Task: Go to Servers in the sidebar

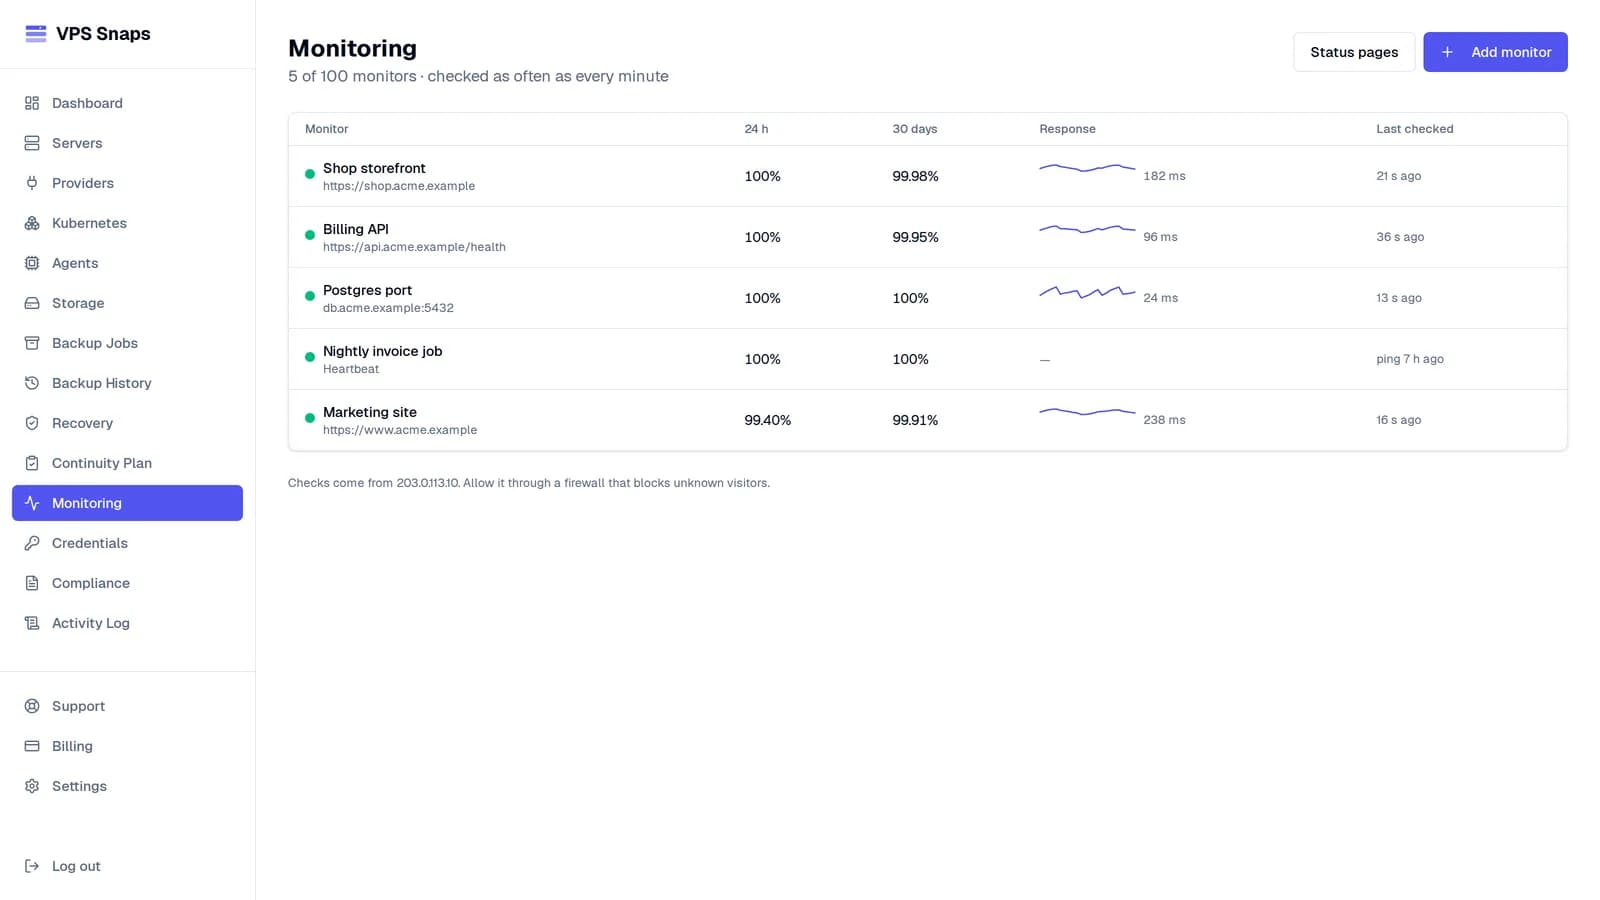Action: coord(127,143)
